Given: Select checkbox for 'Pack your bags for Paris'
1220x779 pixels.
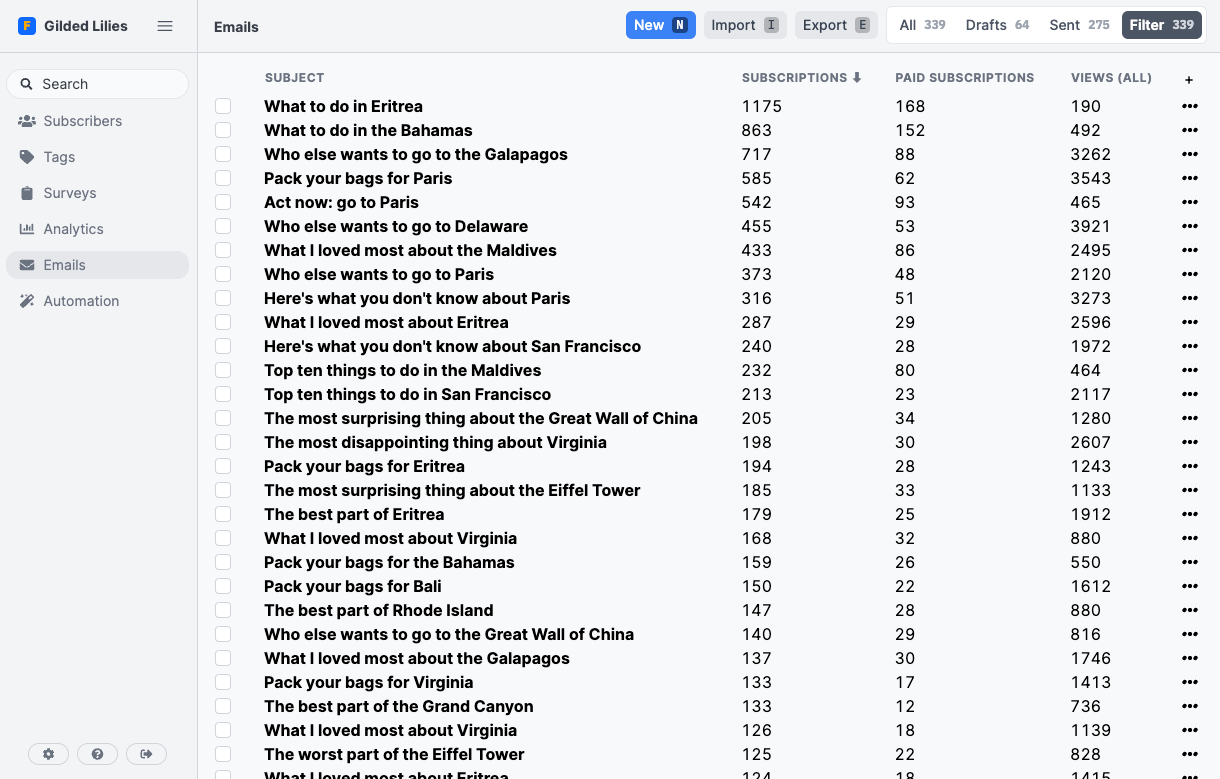Looking at the screenshot, I should tap(223, 178).
